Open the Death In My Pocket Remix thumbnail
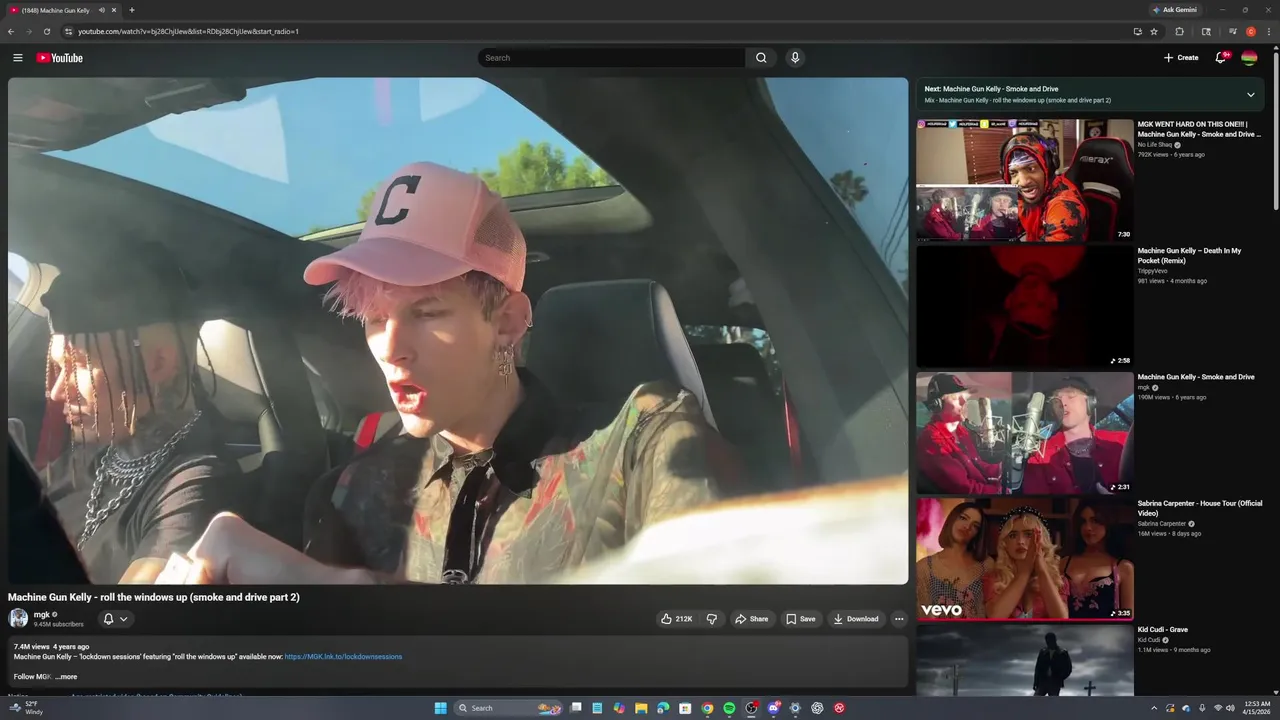This screenshot has width=1280, height=720. [1025, 307]
